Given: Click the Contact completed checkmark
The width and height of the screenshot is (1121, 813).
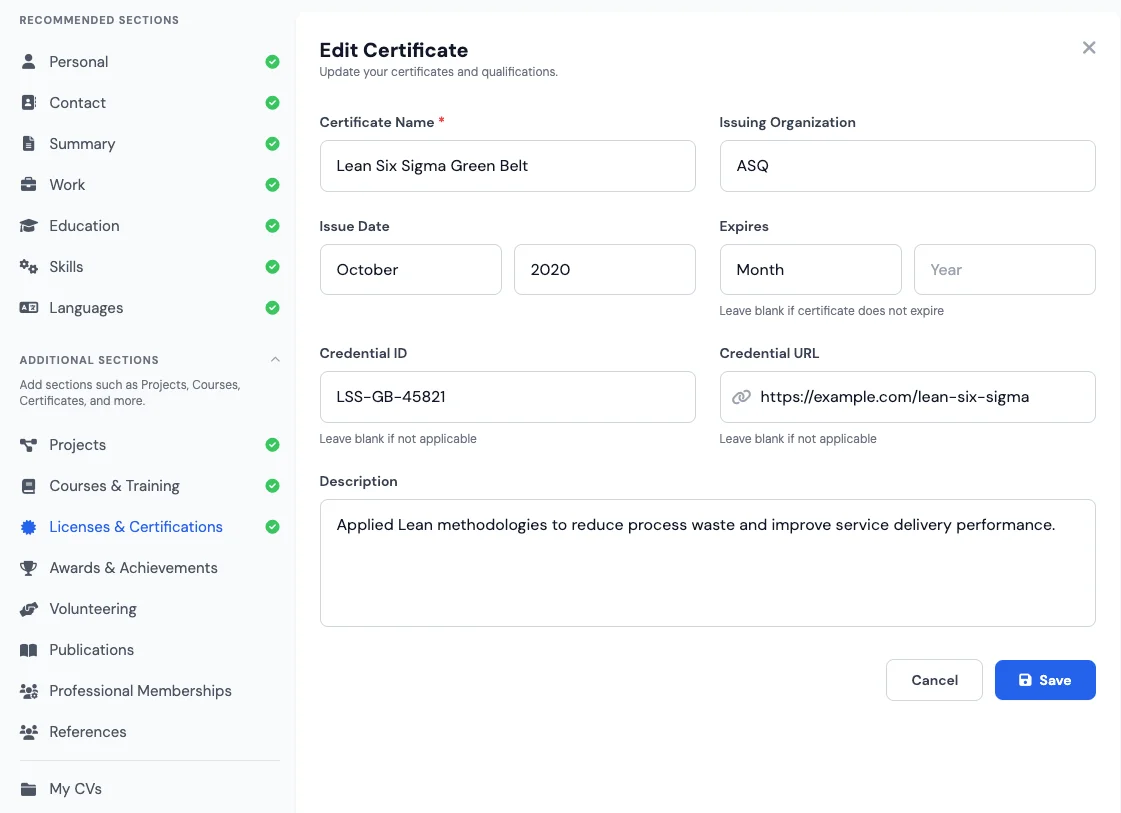Looking at the screenshot, I should [272, 102].
